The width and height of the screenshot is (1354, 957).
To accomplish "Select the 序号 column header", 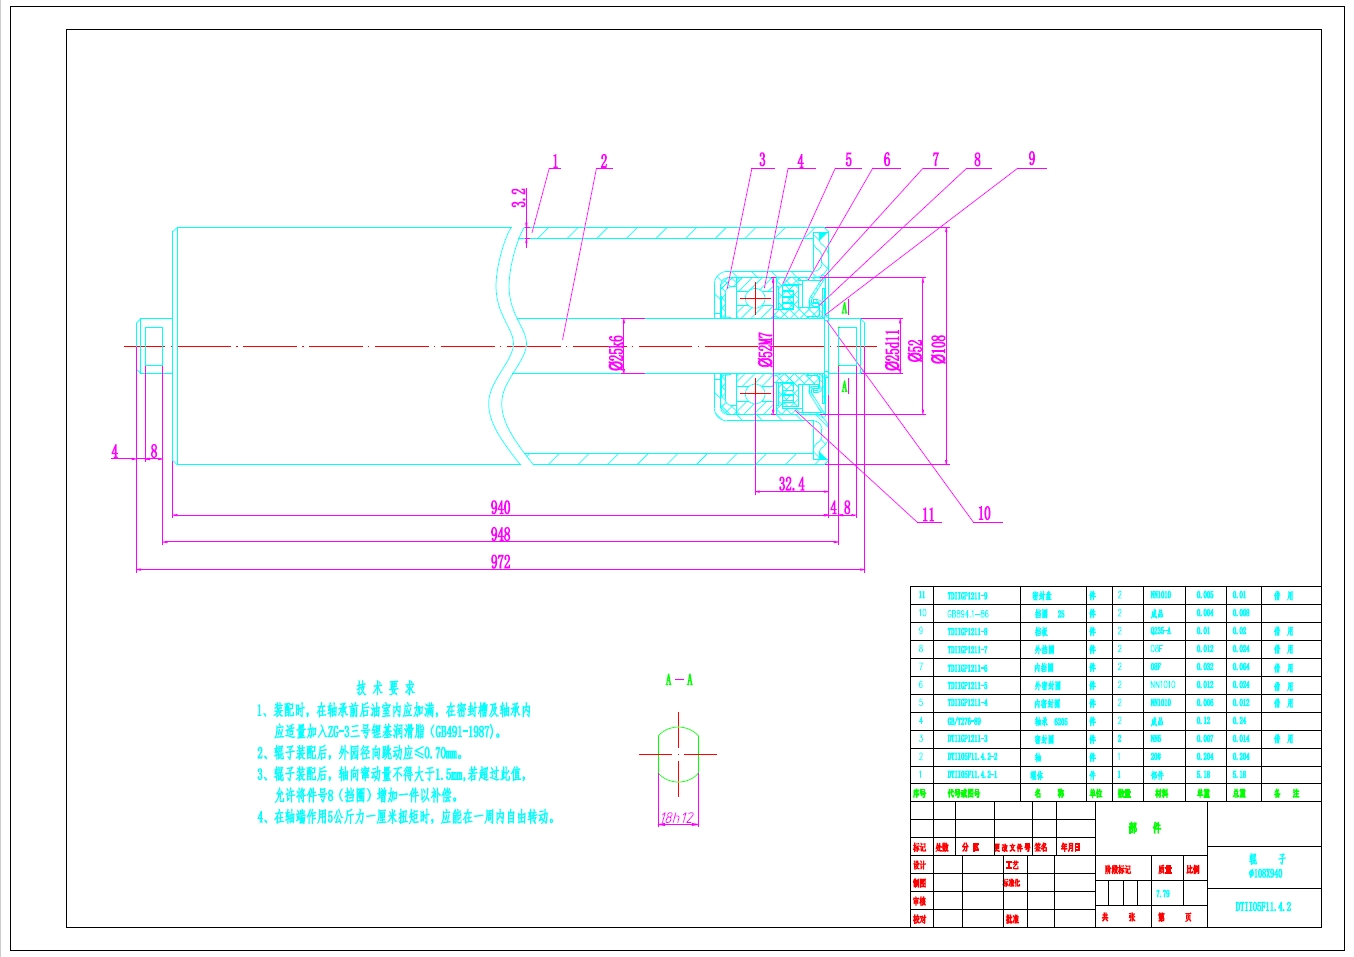I will (x=919, y=793).
